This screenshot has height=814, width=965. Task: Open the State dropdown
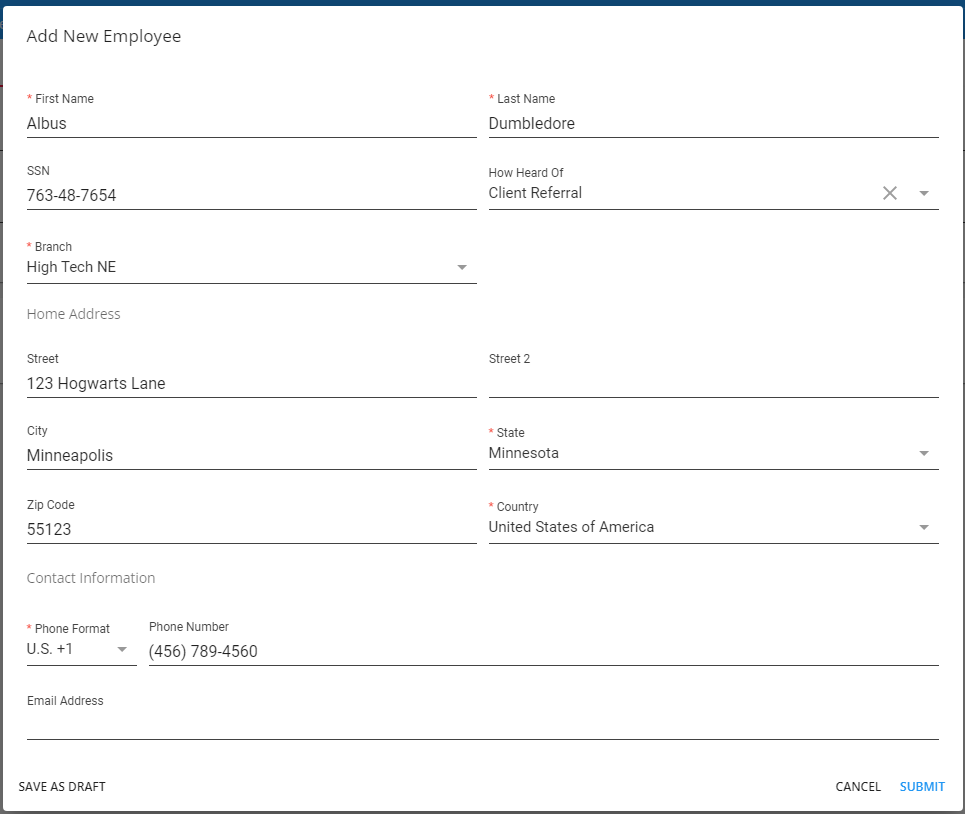[712, 453]
